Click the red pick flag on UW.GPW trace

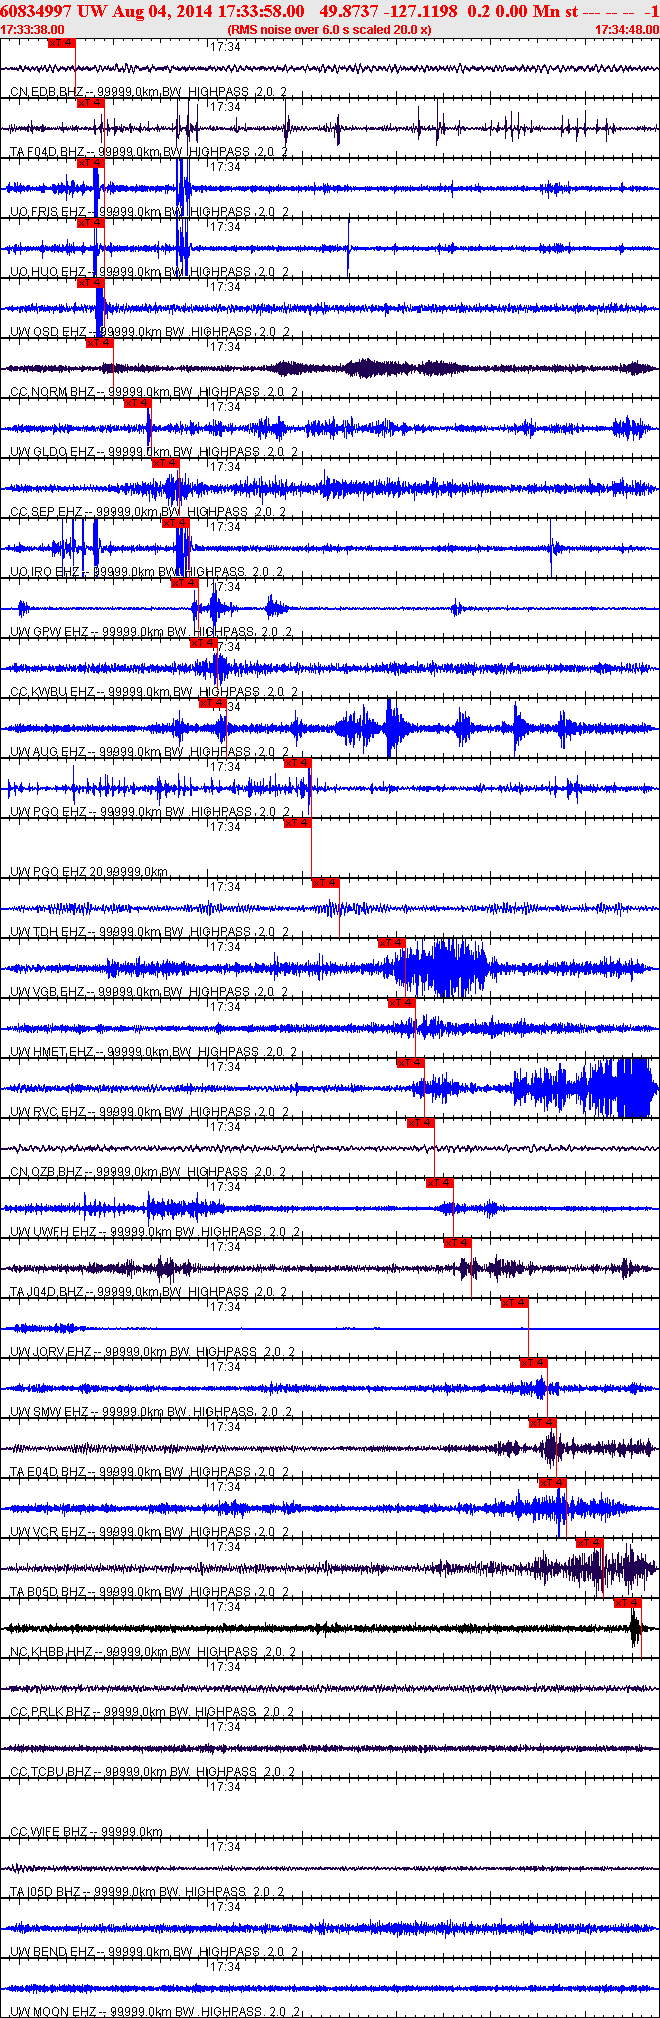[x=184, y=583]
